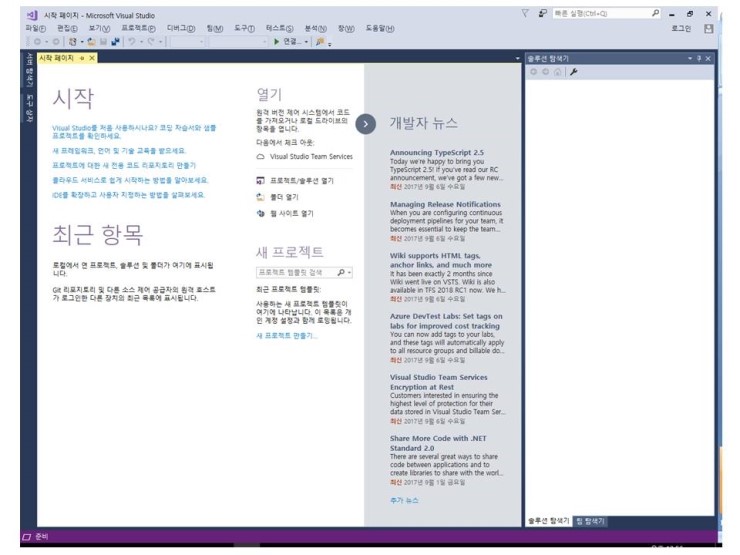
Task: Toggle auto-hide pin of Solution Explorer
Action: (x=699, y=59)
